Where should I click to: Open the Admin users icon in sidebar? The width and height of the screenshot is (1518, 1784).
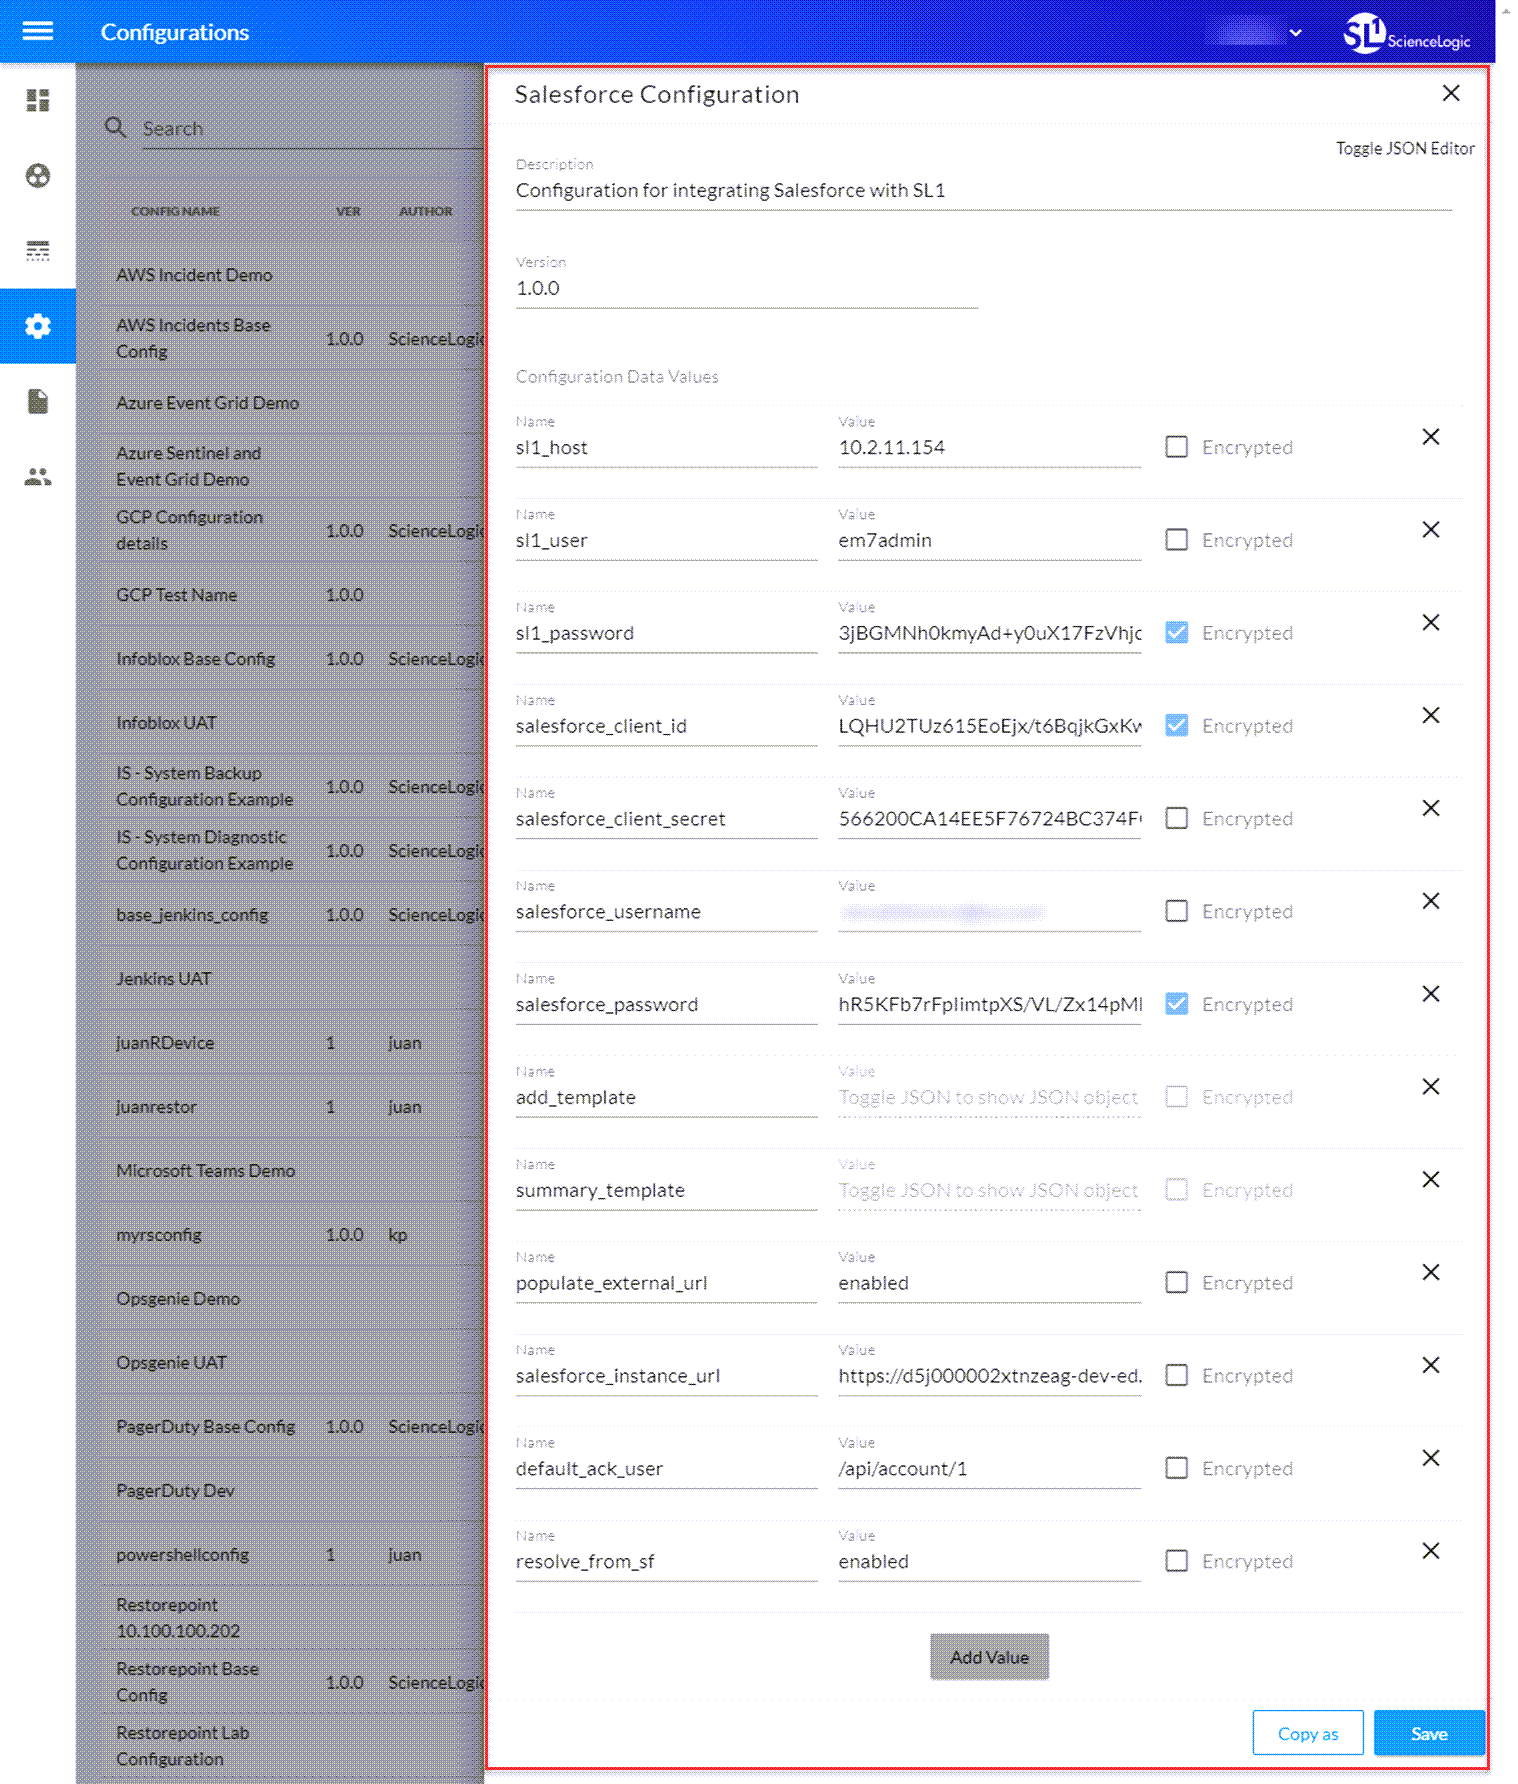pyautogui.click(x=38, y=477)
